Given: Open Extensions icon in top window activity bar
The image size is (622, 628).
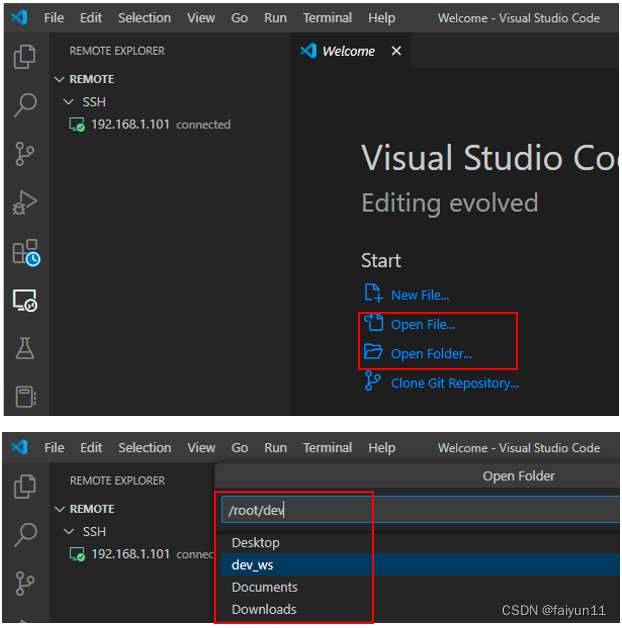Looking at the screenshot, I should pos(26,252).
